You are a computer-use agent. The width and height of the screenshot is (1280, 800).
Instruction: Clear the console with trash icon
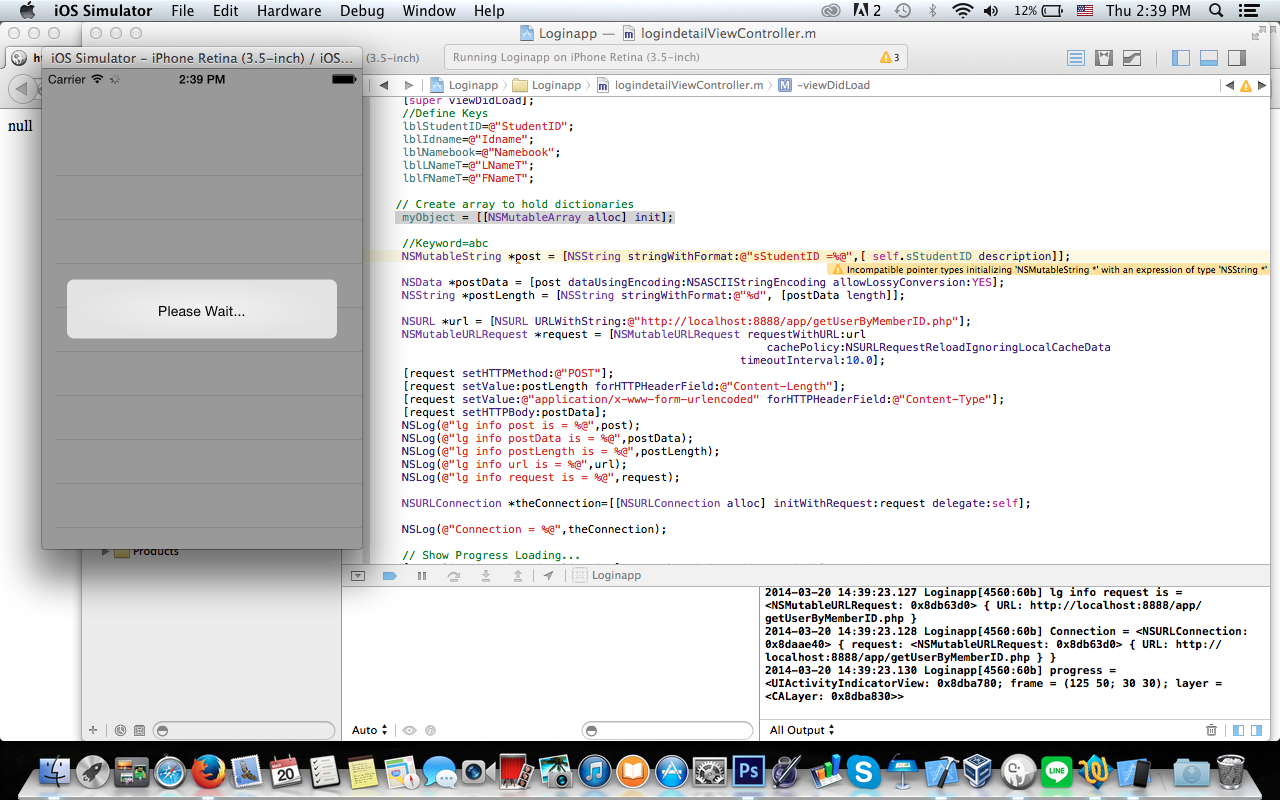[1211, 731]
